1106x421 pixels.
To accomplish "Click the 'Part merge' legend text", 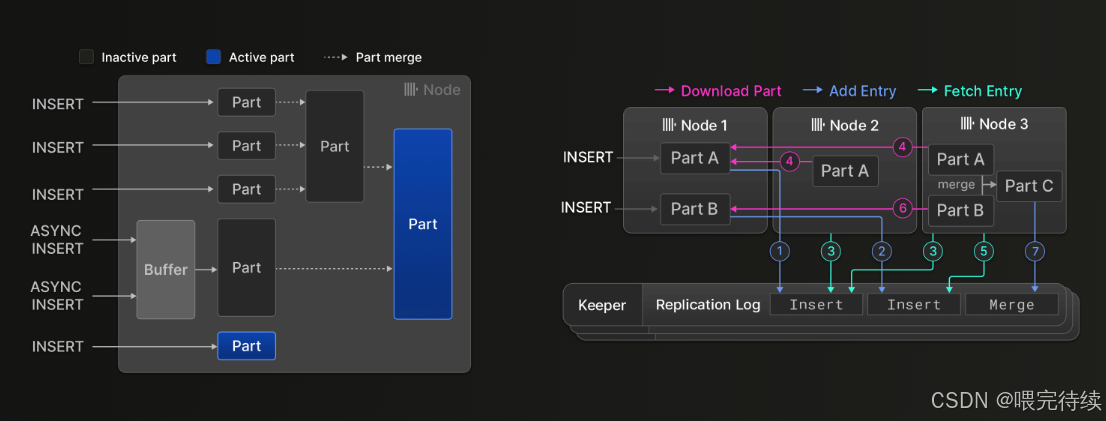I will (x=389, y=57).
